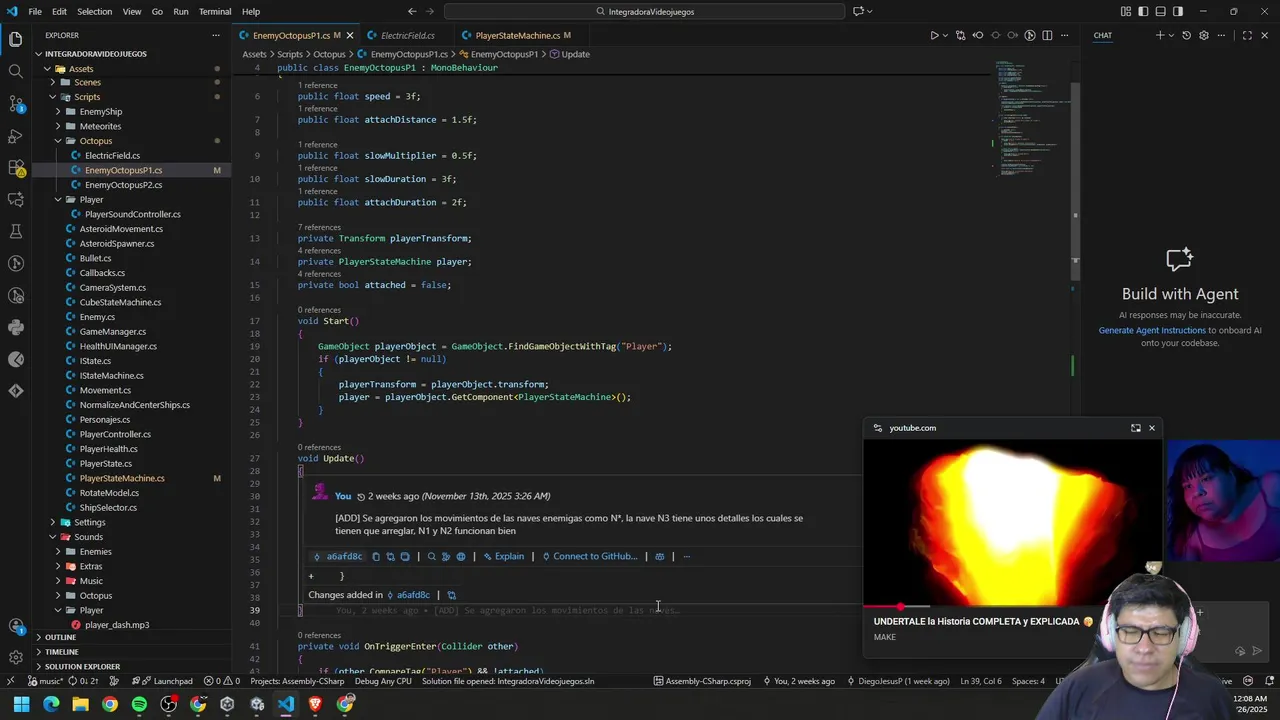The image size is (1280, 720).
Task: Open Spotify from the Windows taskbar
Action: pyautogui.click(x=139, y=704)
